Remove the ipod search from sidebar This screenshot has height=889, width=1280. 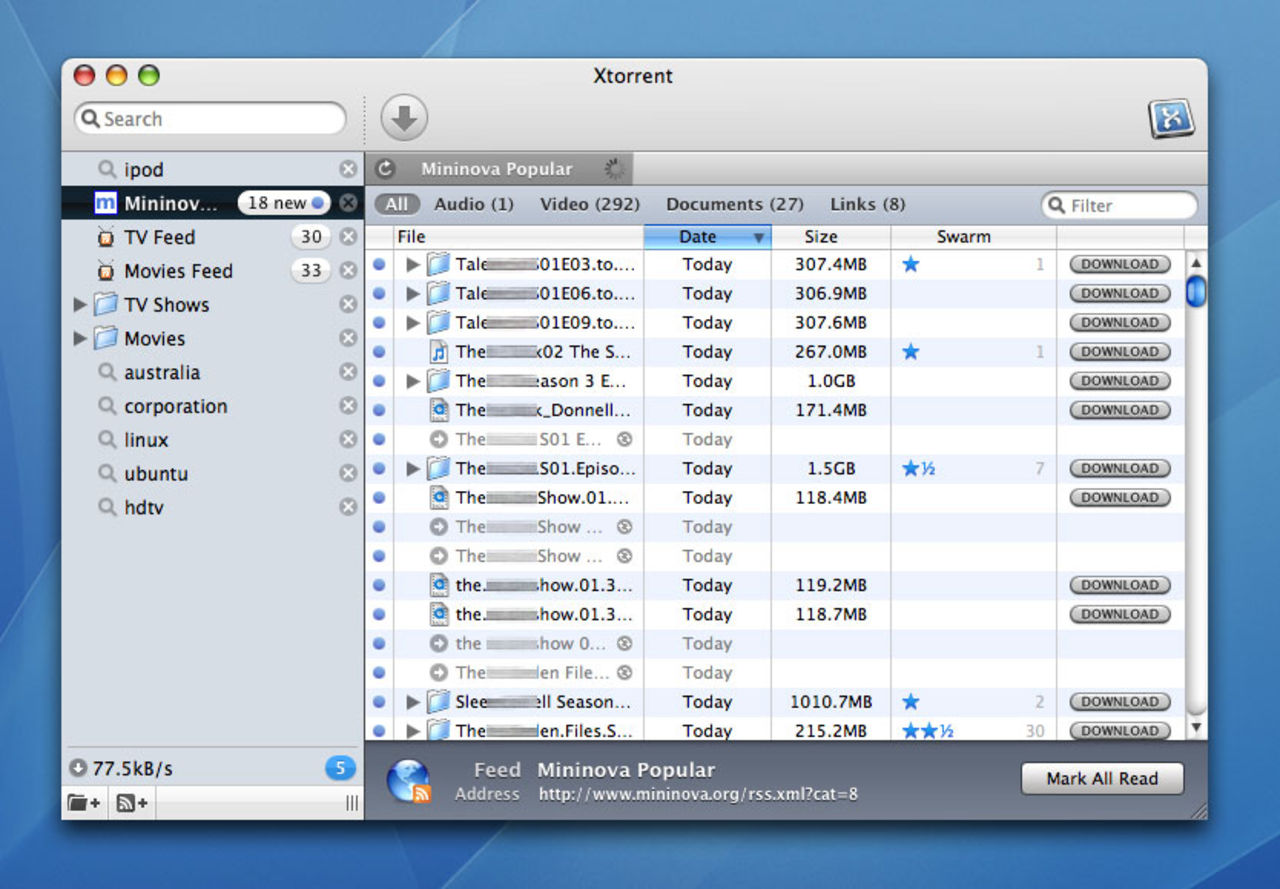[x=347, y=169]
